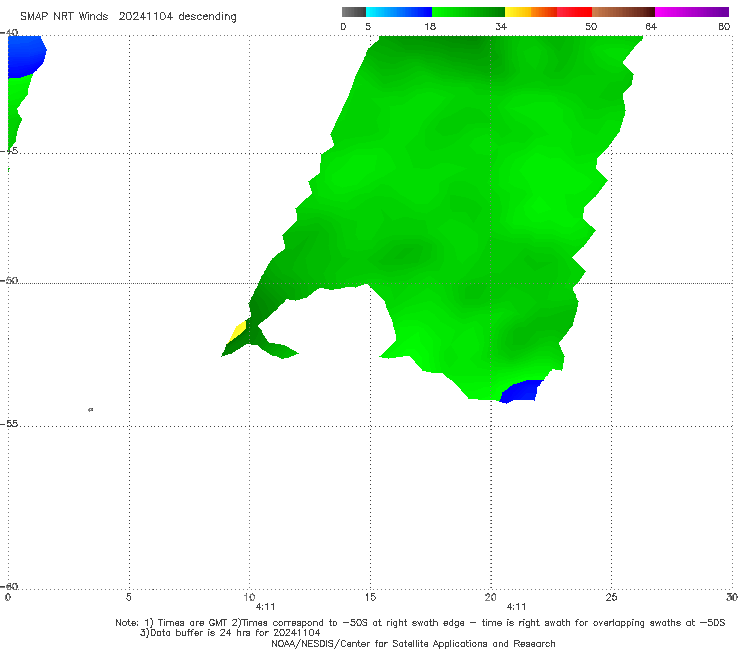Click the longitude label '15'
This screenshot has height=650, width=740.
click(370, 598)
